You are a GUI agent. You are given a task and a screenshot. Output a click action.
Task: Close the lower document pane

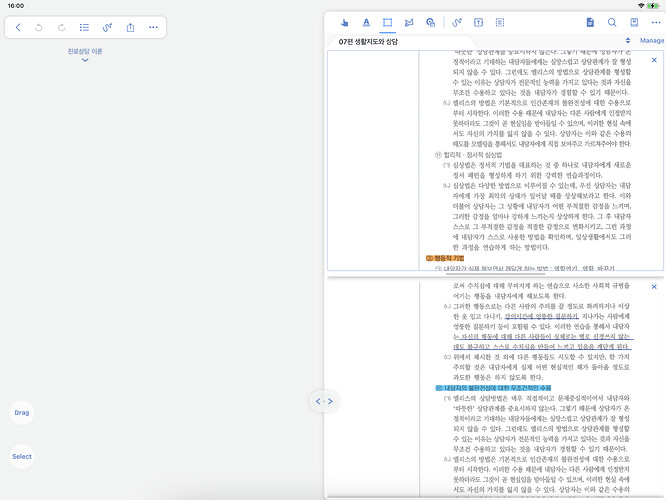tap(654, 287)
